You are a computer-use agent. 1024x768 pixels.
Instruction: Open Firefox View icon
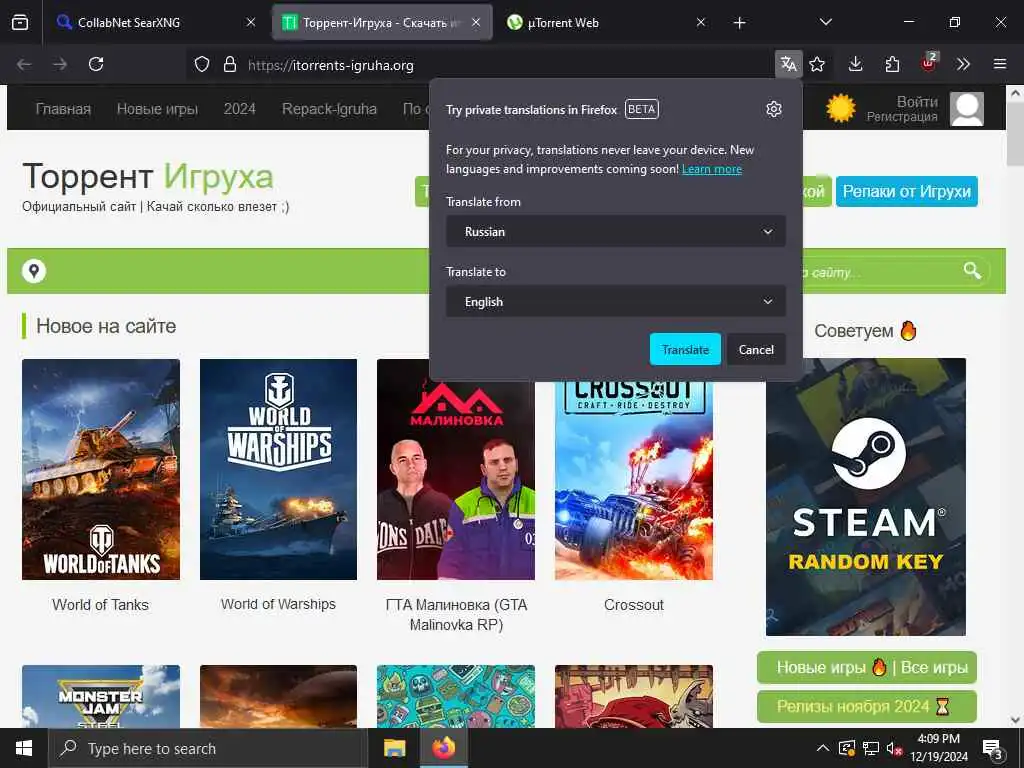click(x=20, y=22)
